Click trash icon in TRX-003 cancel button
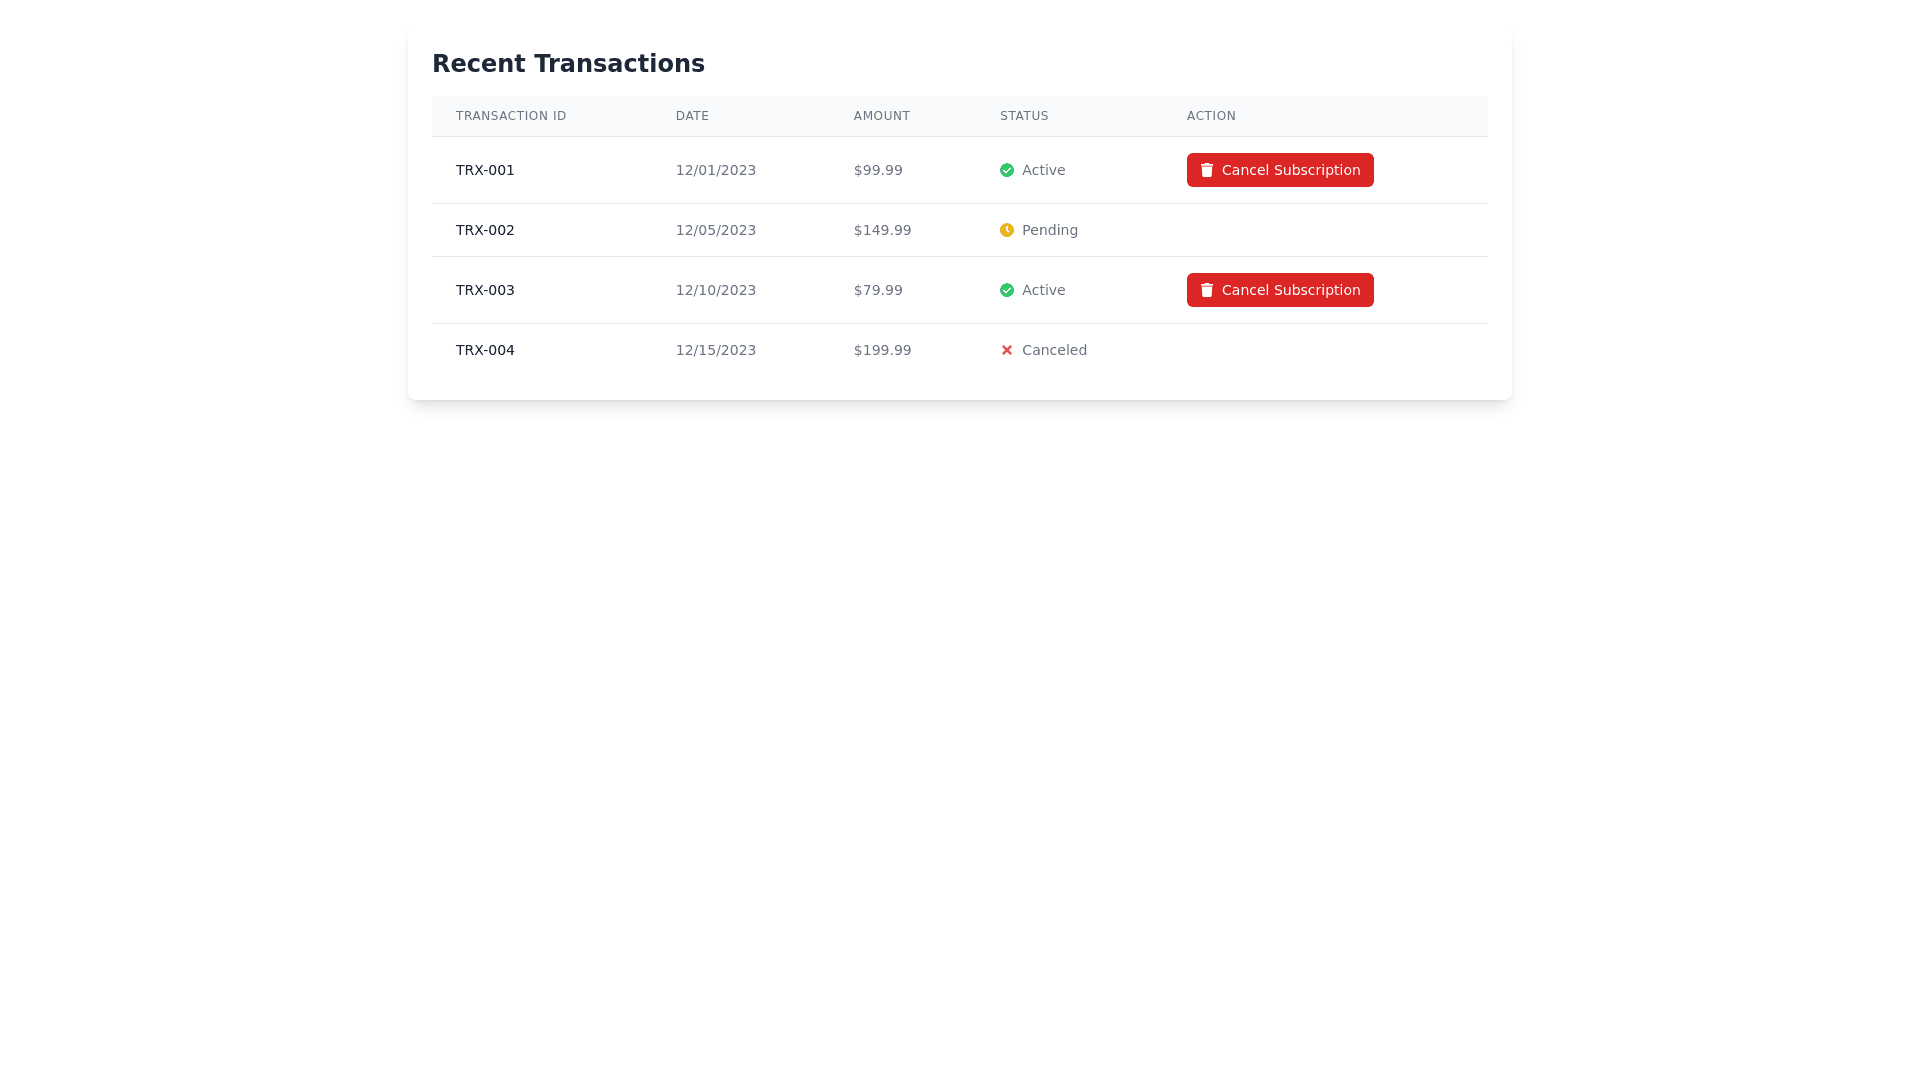Viewport: 1920px width, 1080px height. tap(1207, 290)
